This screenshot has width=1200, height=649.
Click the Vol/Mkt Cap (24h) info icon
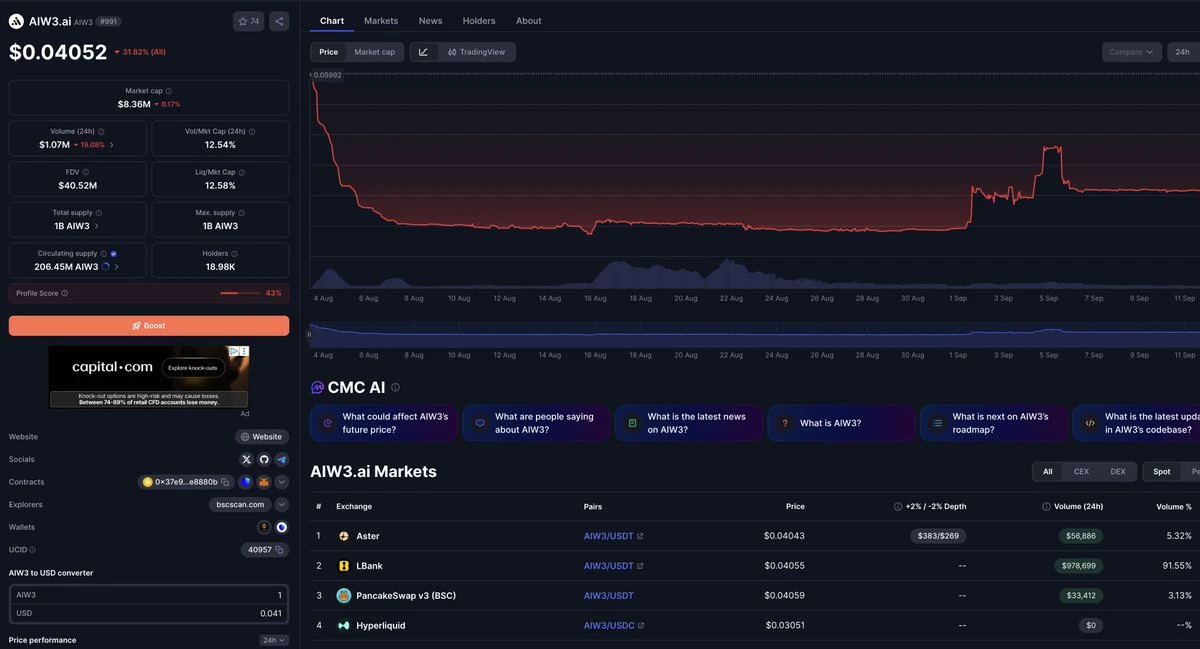251,132
